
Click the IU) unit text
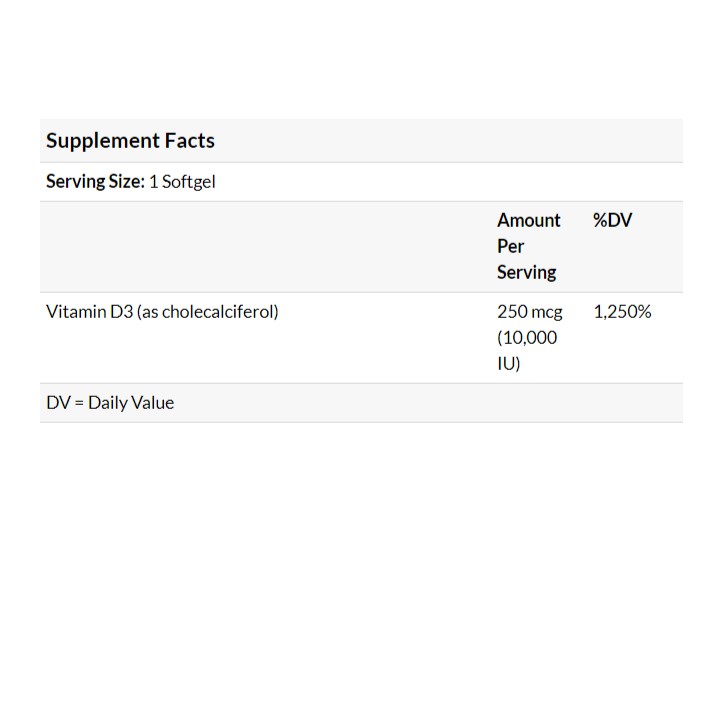pos(508,363)
